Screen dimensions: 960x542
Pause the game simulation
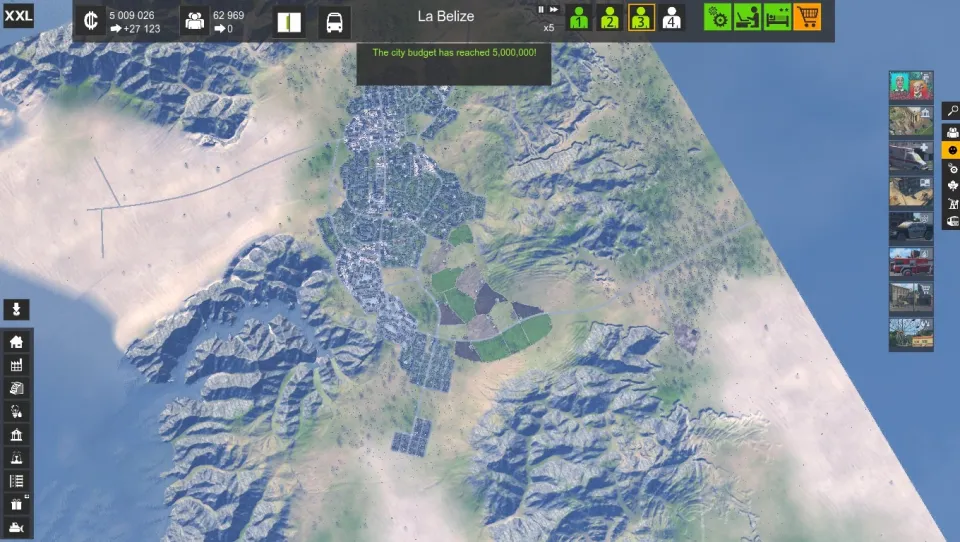tap(542, 10)
